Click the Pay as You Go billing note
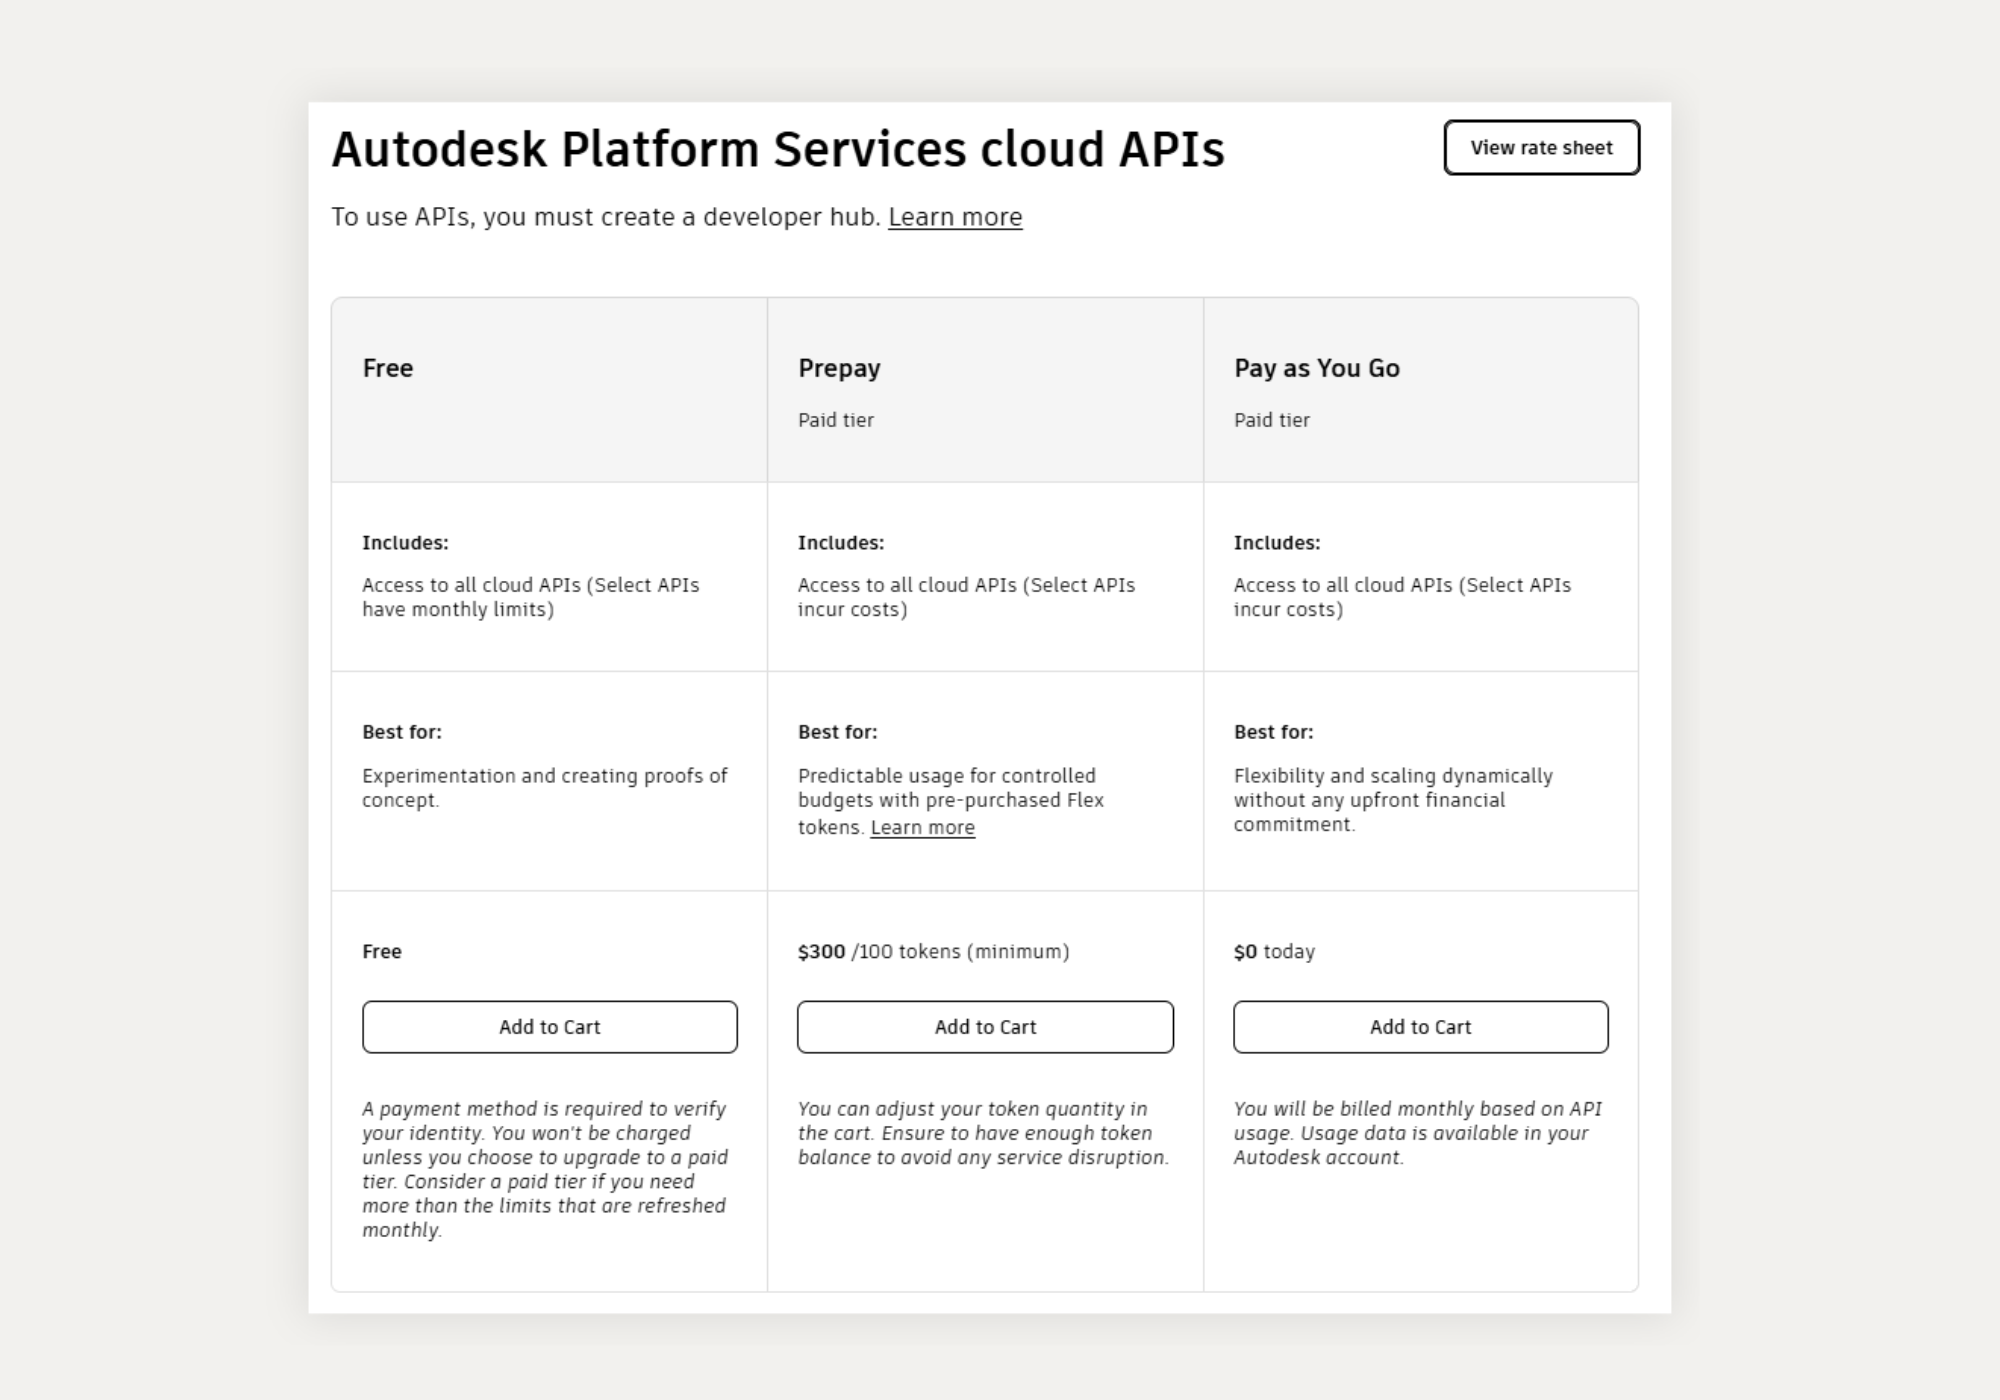This screenshot has width=2000, height=1400. 1418,1133
